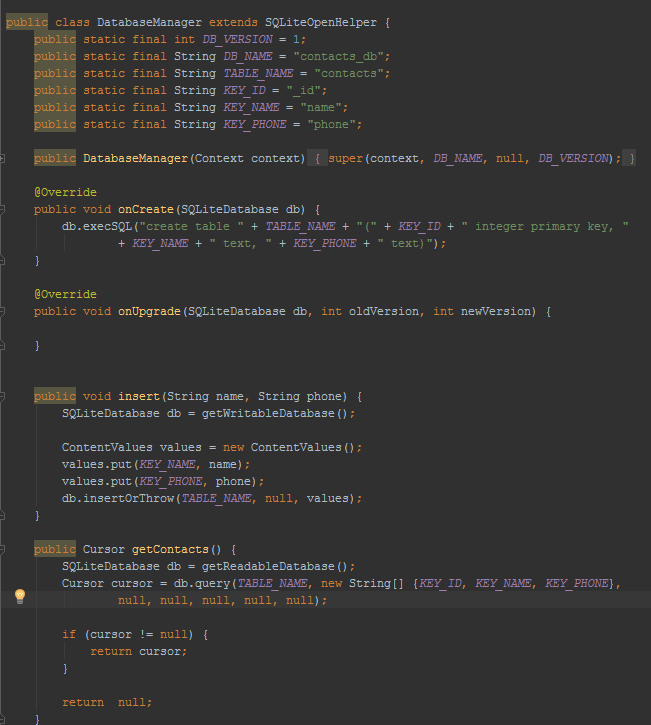Collapse the getContacts method using gutter marker

pos(2,549)
